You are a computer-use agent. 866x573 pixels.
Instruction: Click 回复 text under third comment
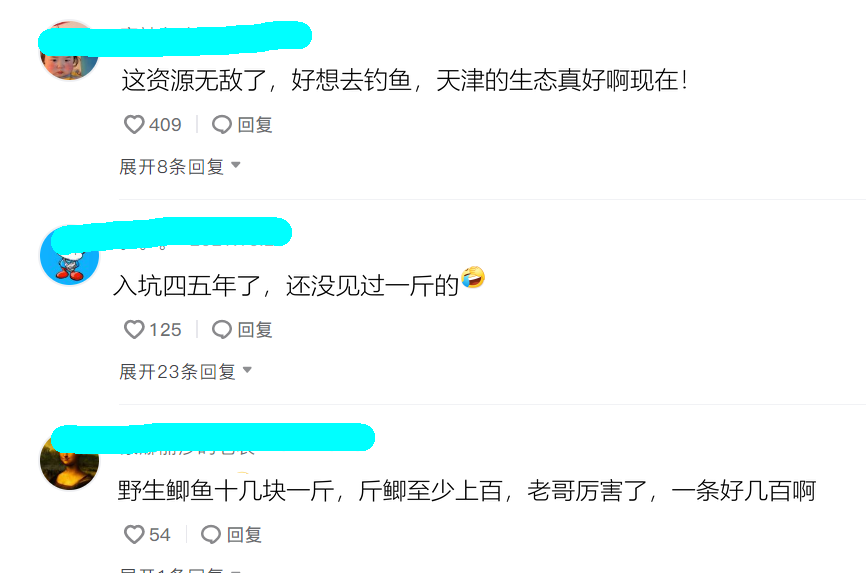[244, 534]
